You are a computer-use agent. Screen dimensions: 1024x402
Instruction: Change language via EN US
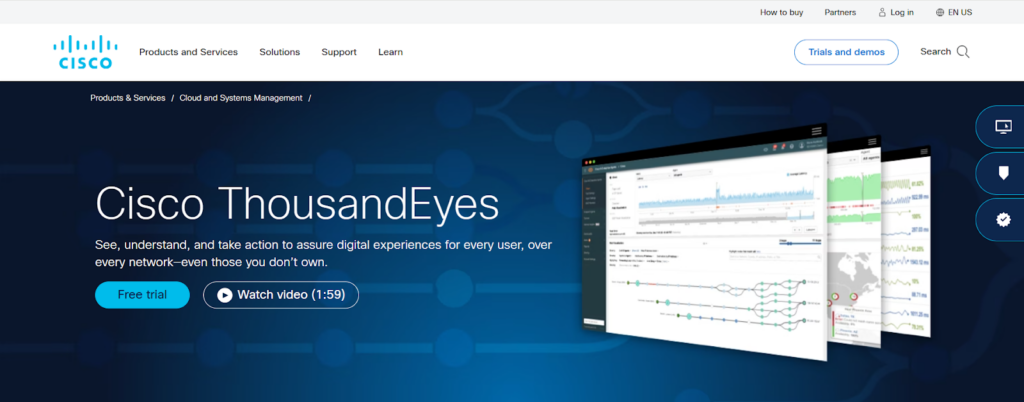[x=960, y=12]
